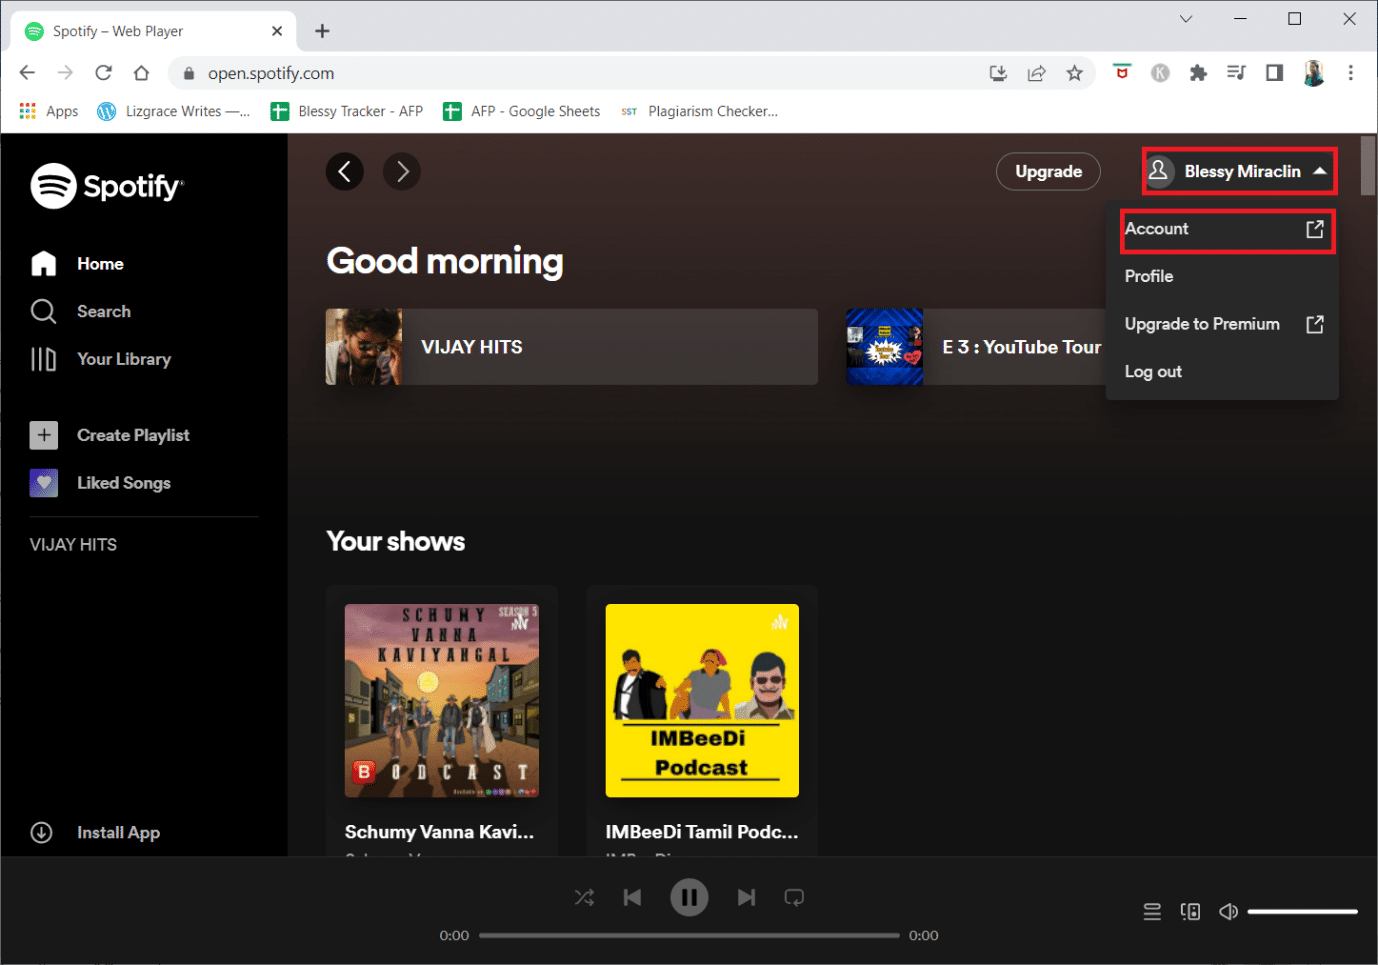Viewport: 1378px width, 965px height.
Task: Open connect to a device icon
Action: point(1190,912)
